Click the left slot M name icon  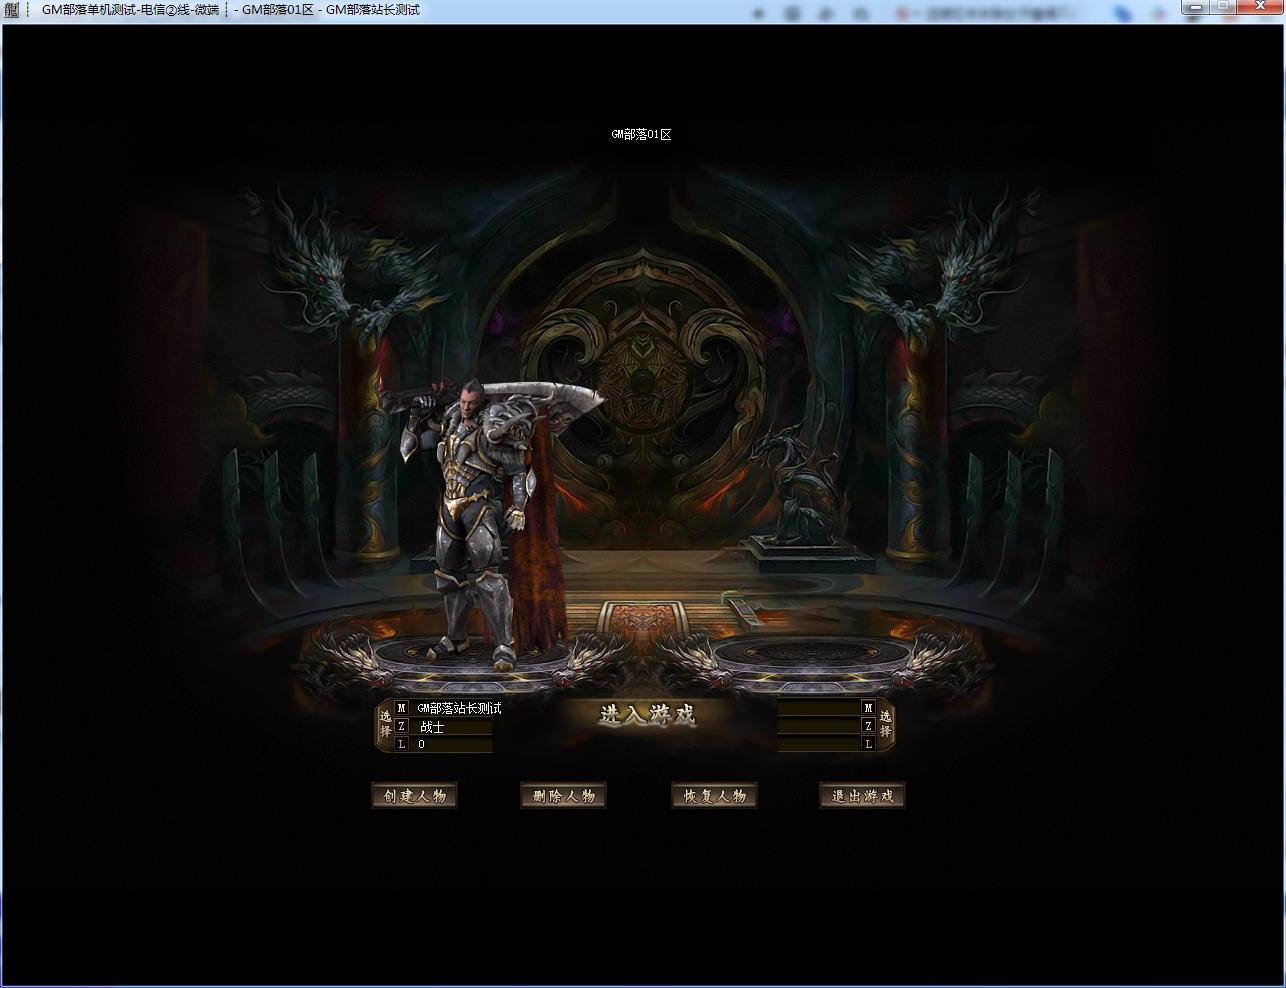coord(402,708)
